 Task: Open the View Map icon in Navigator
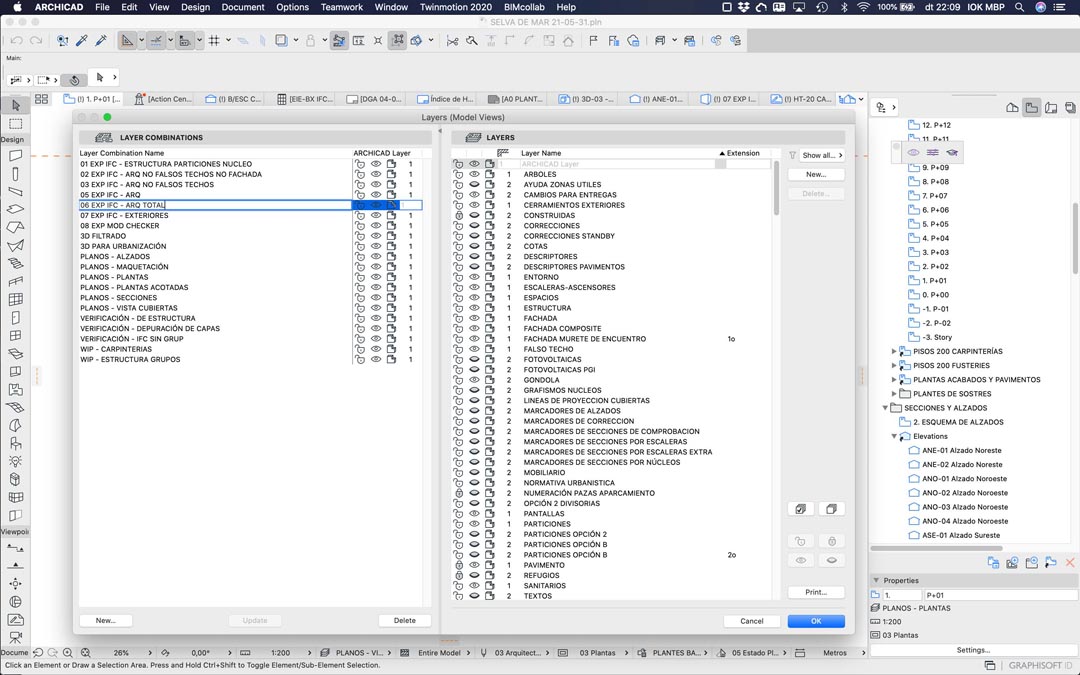click(1031, 107)
